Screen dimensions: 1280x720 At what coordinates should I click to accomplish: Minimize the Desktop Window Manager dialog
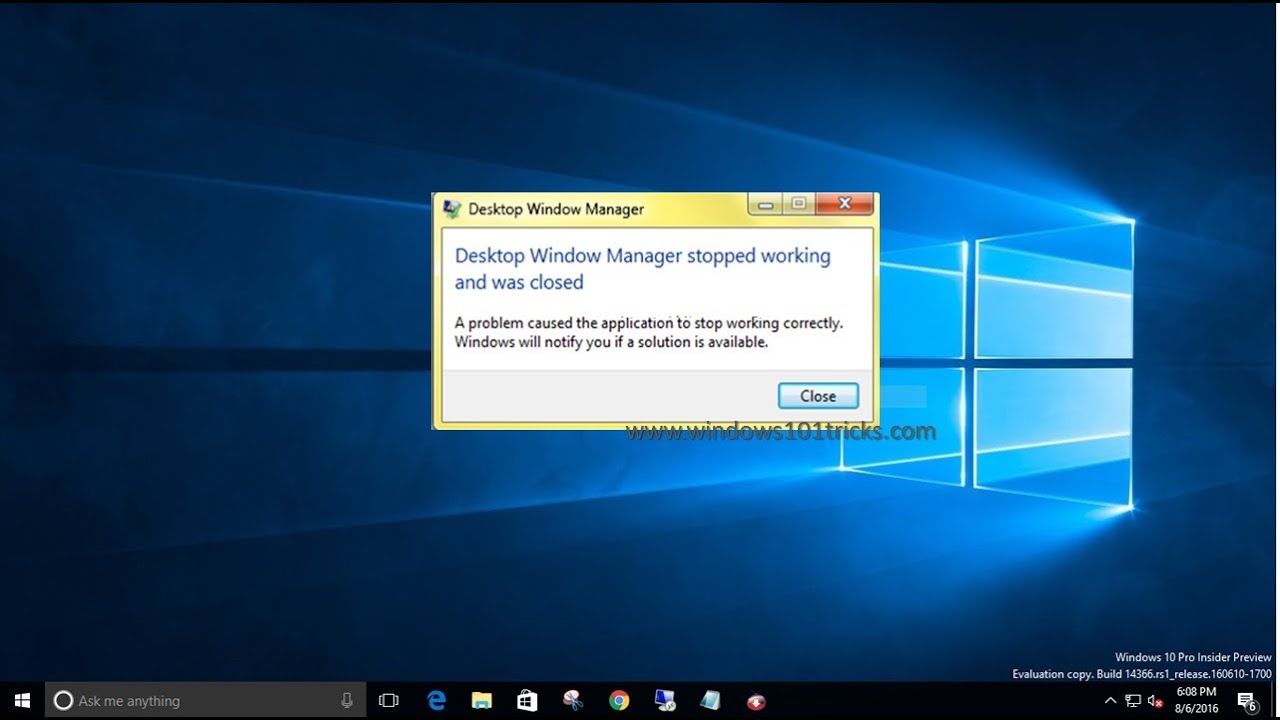[x=766, y=204]
